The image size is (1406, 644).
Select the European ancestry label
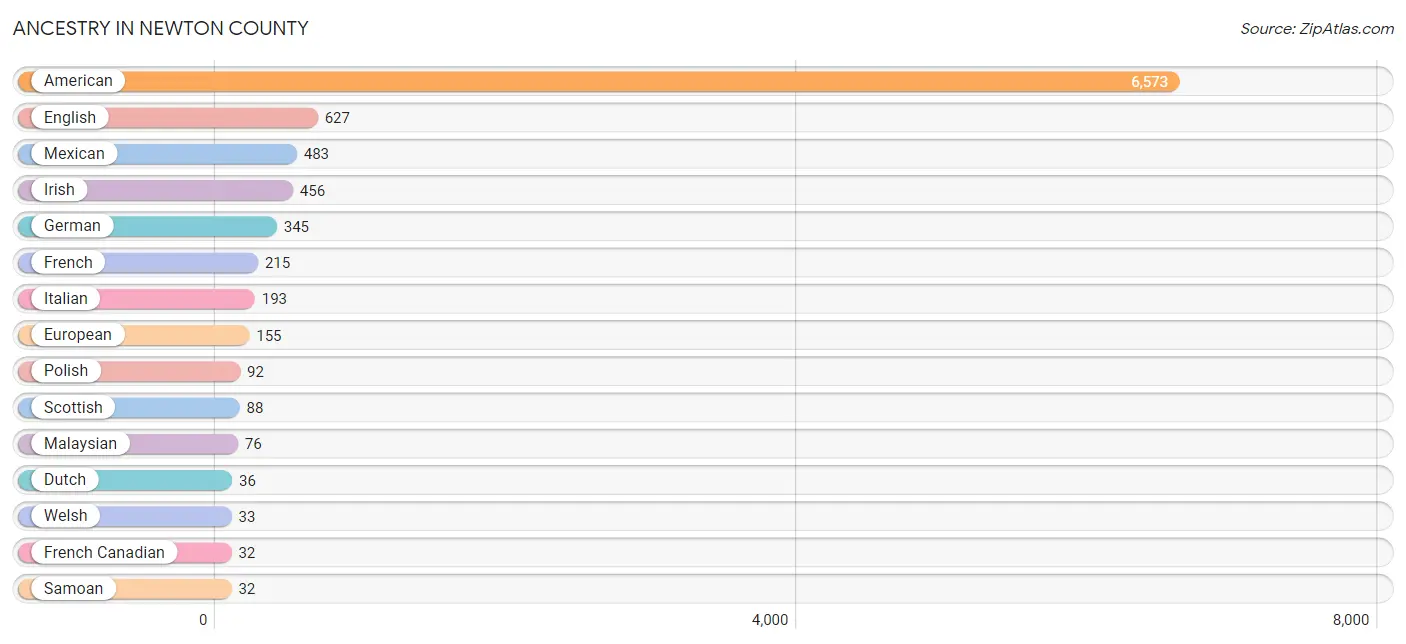point(78,334)
